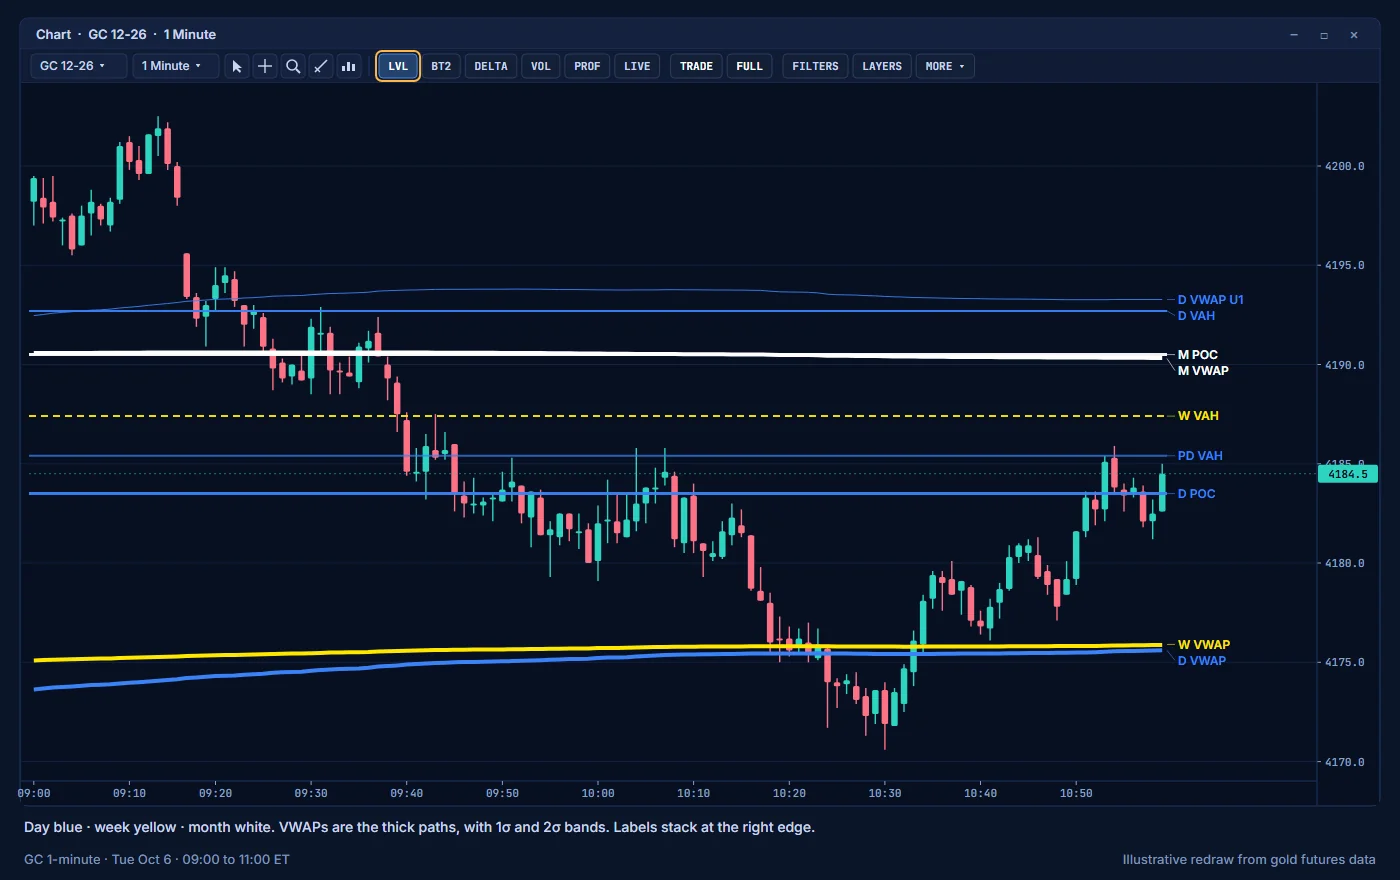Click the 4170.0 price axis label
This screenshot has height=880, width=1400.
click(1345, 762)
